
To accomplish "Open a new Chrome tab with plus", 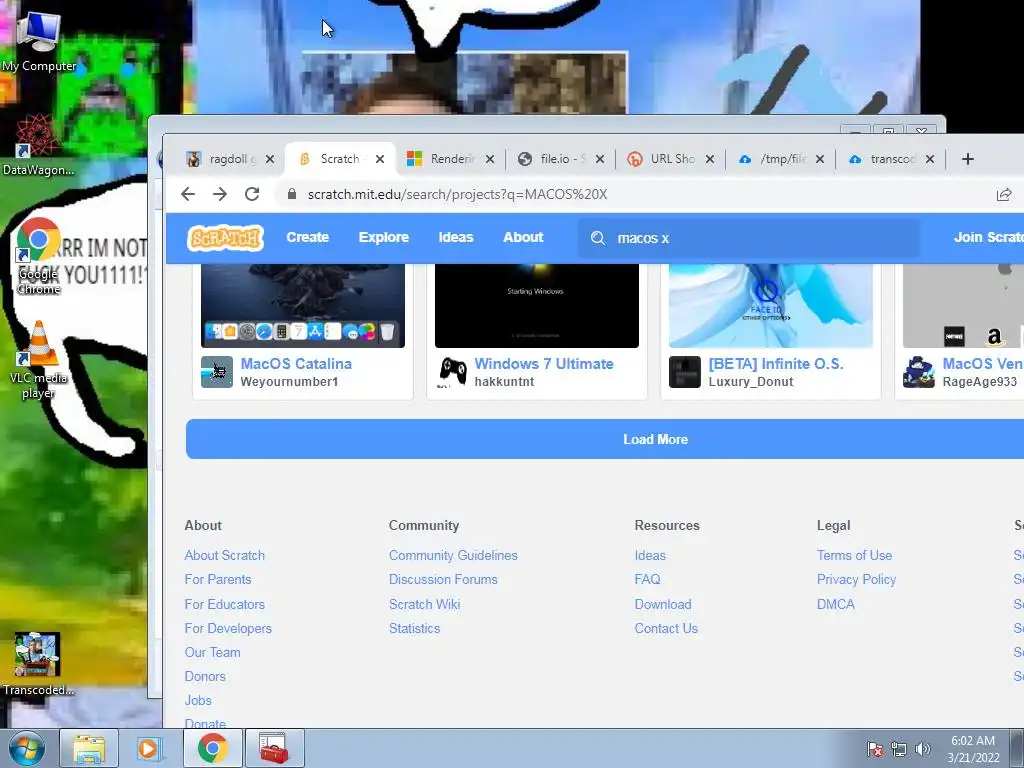I will [968, 159].
